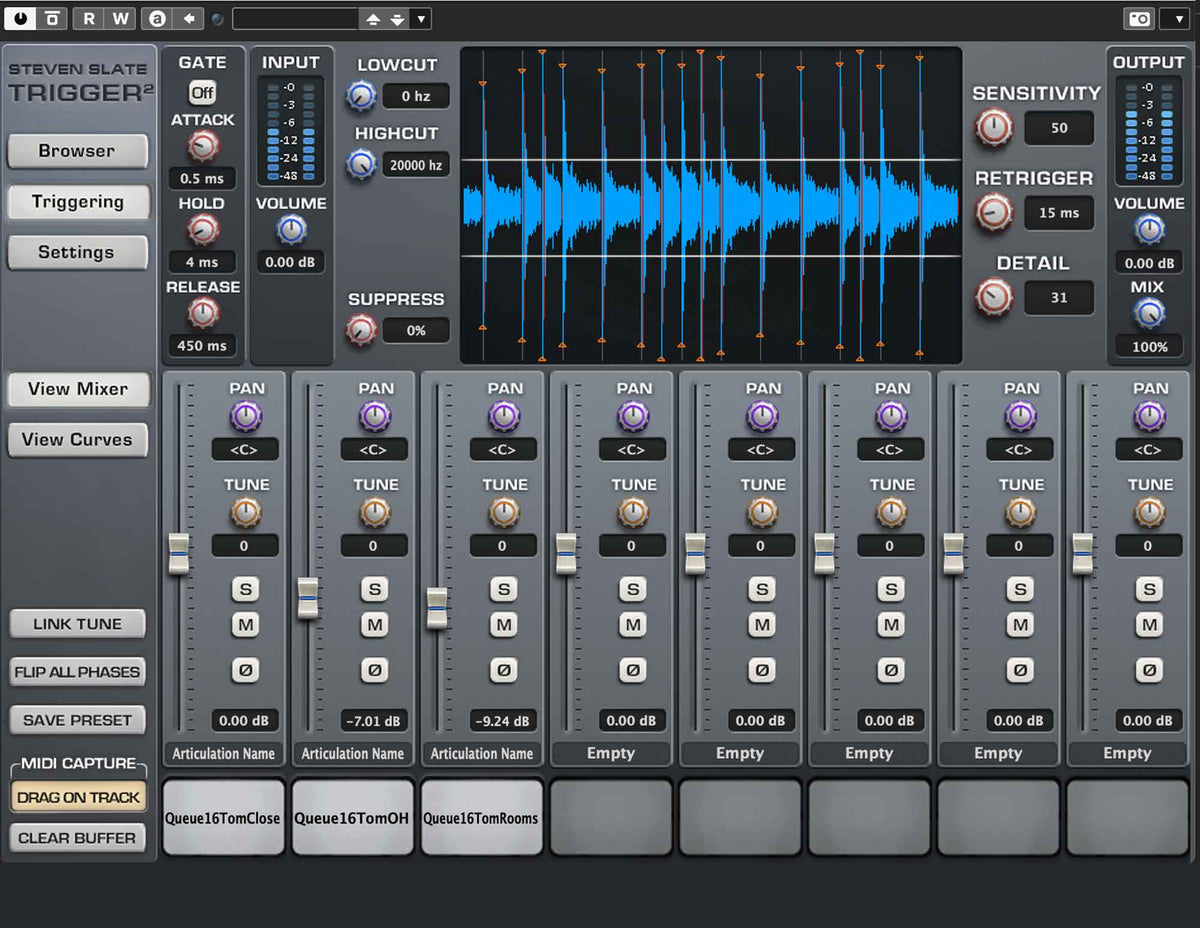
Task: Load next preset with down arrow
Action: tap(397, 19)
